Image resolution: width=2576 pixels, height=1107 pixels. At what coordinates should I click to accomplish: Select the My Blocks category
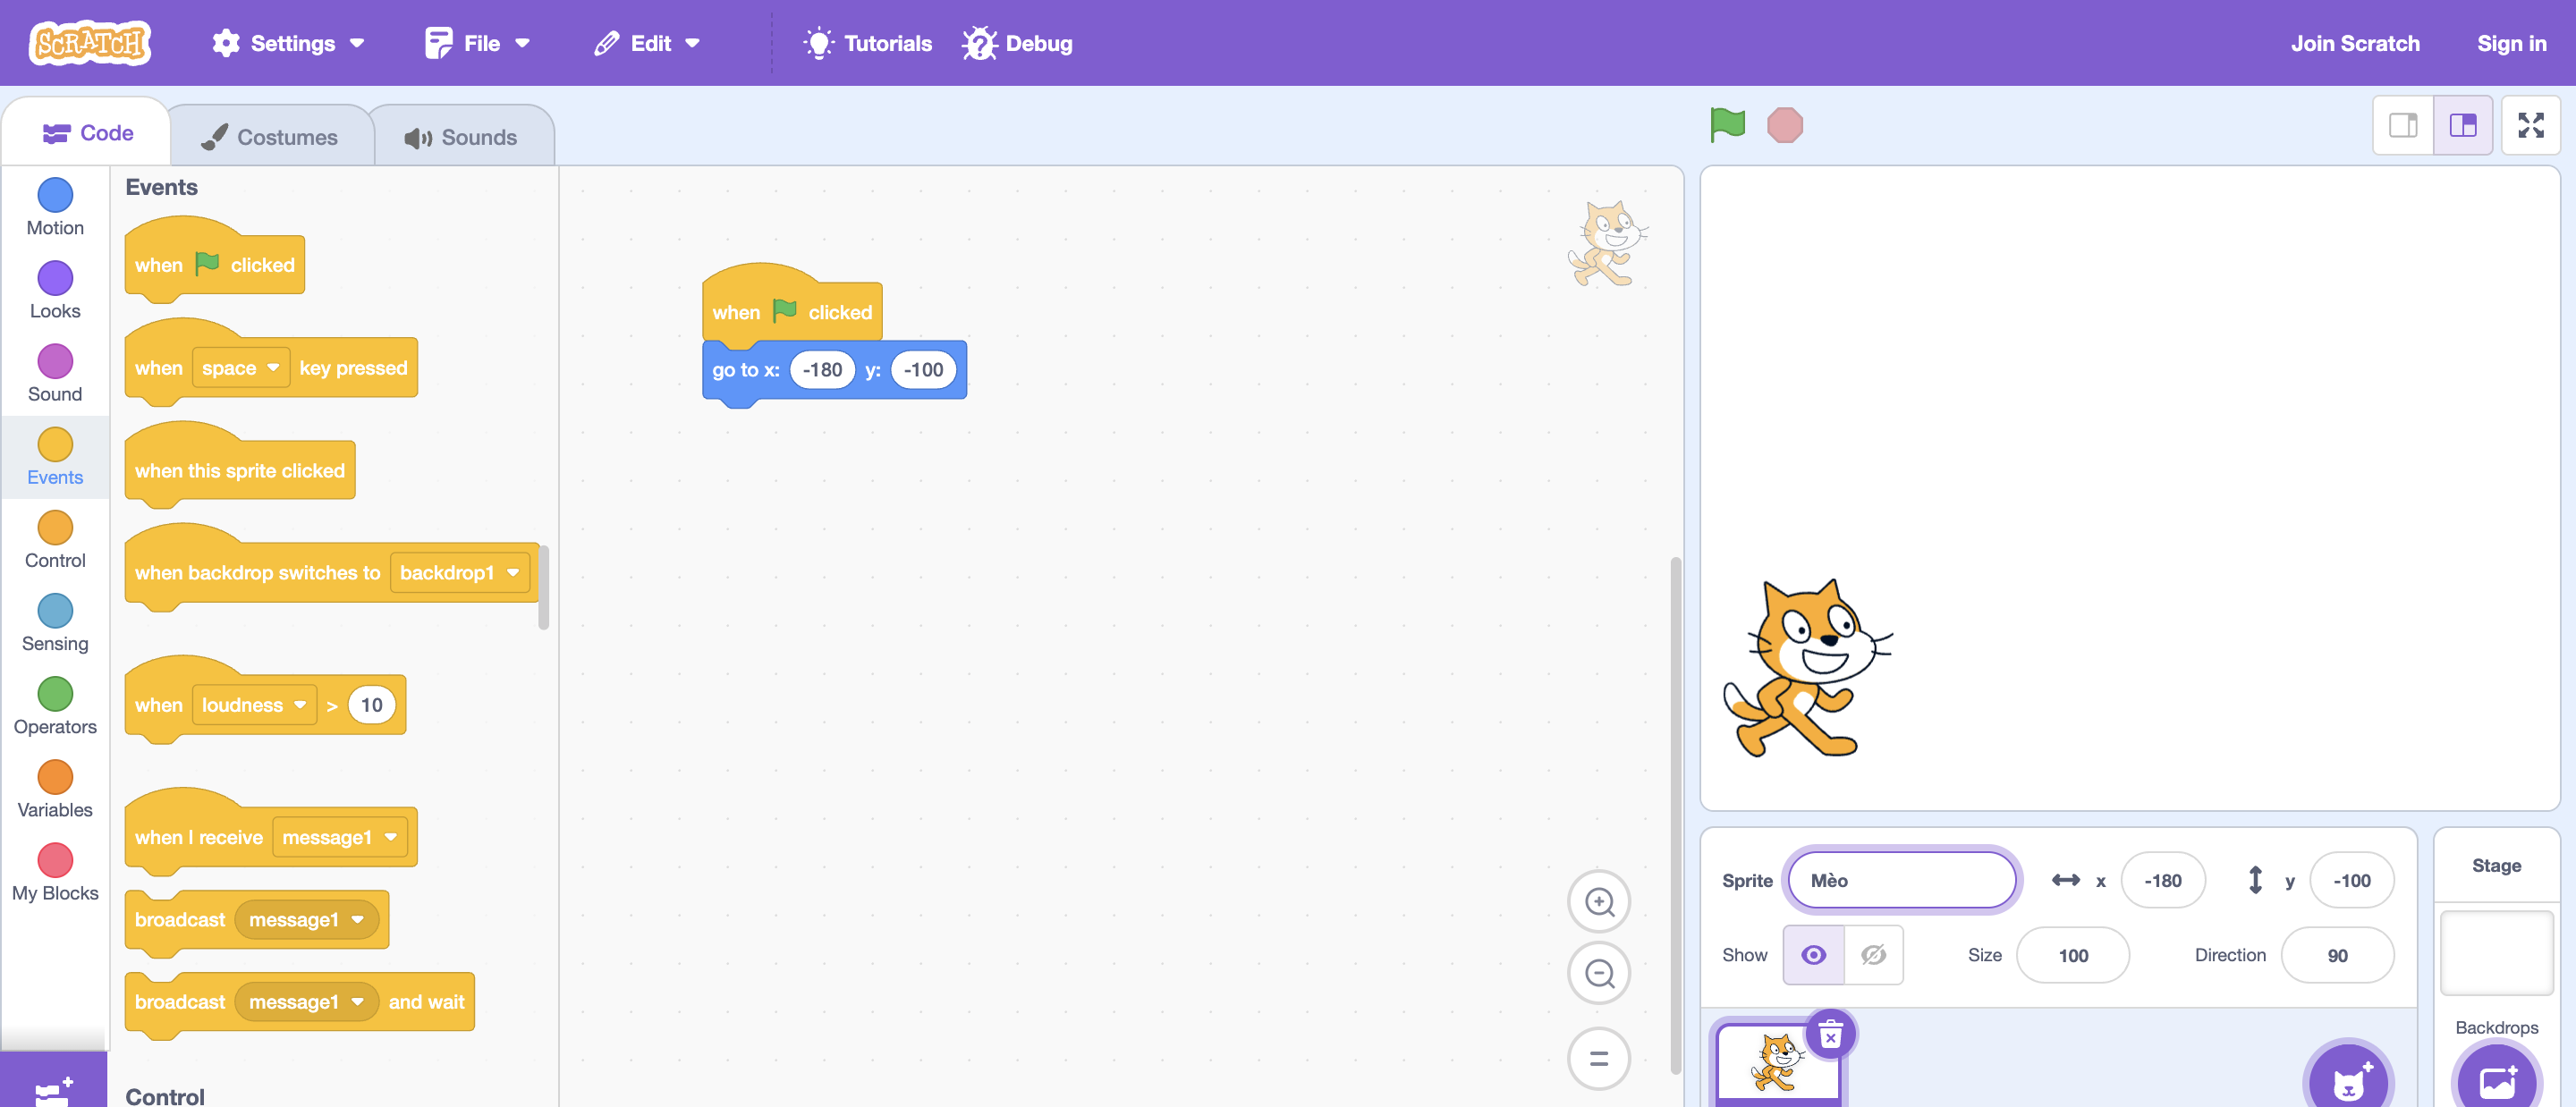[x=55, y=872]
